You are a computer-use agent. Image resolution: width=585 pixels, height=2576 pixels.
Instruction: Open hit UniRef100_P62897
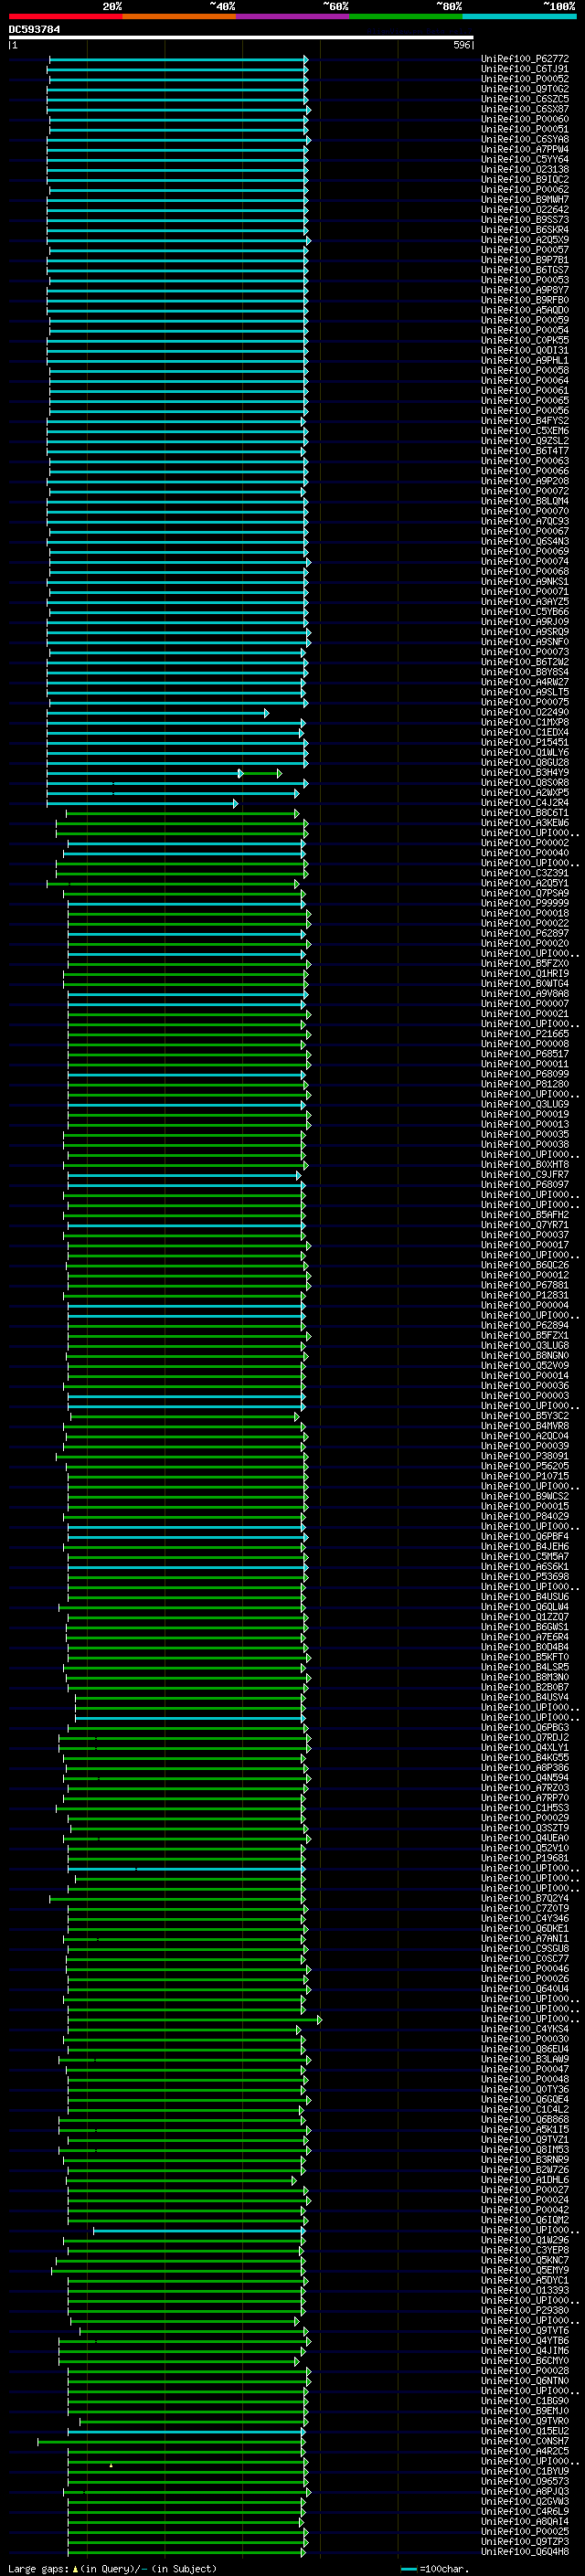[x=525, y=933]
